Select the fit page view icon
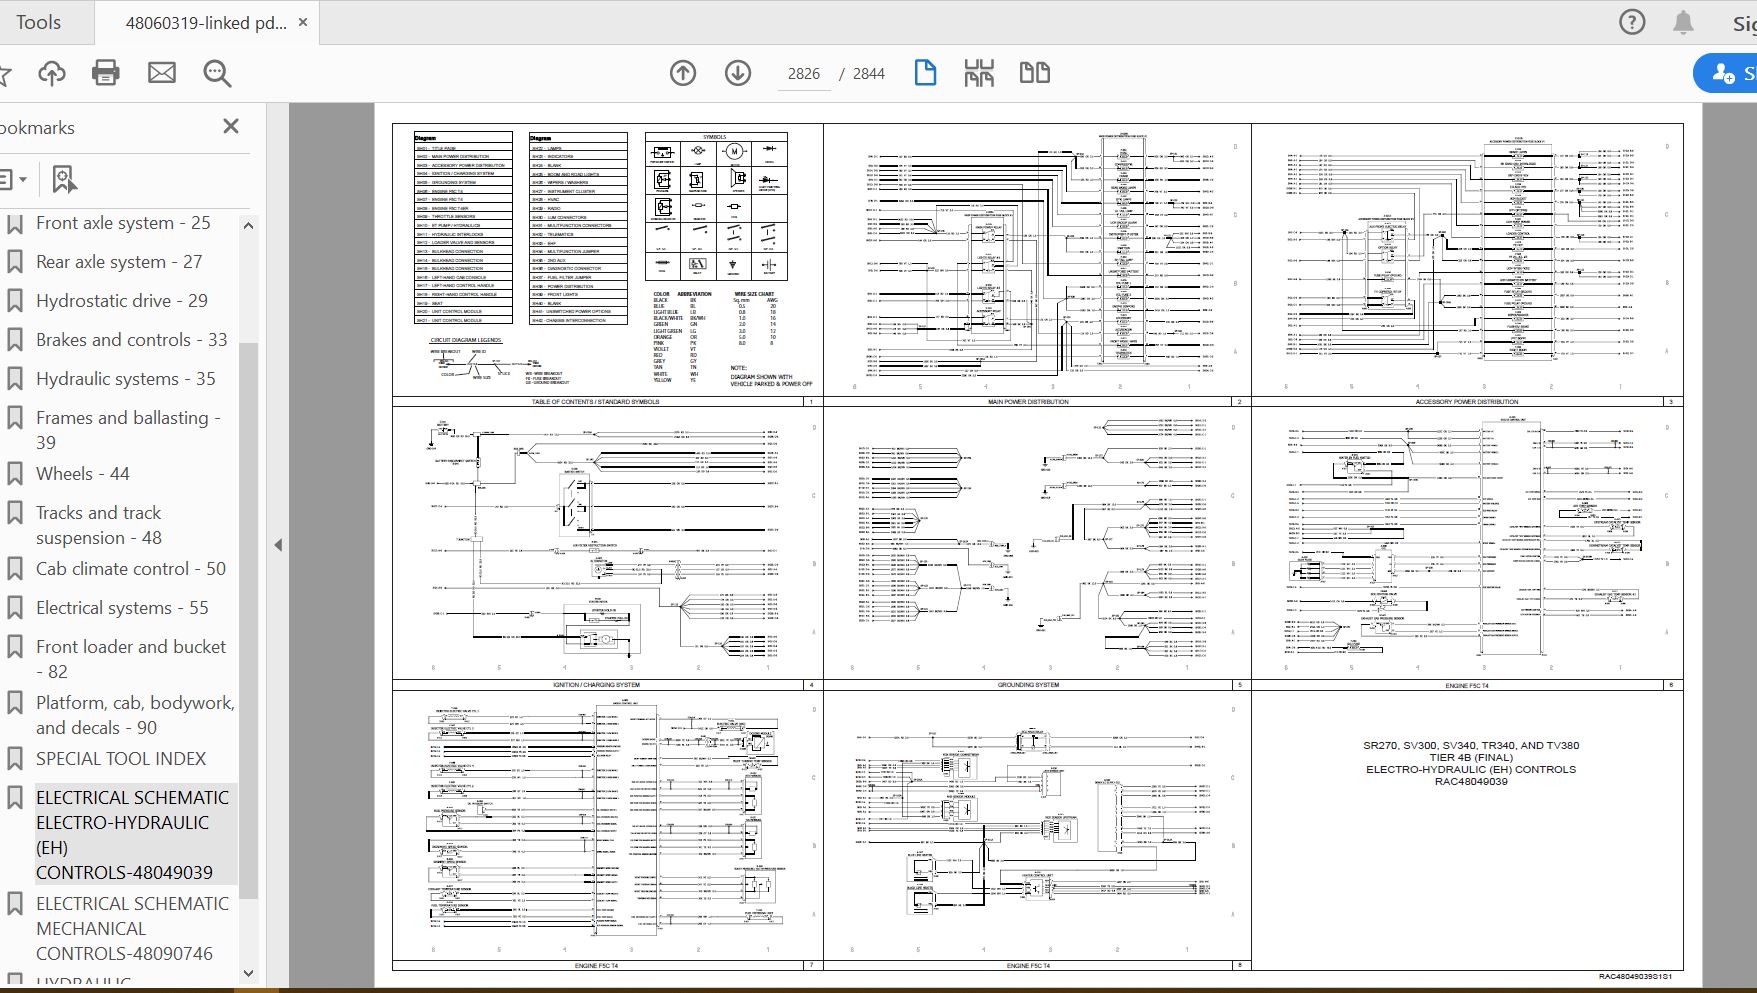1757x993 pixels. pos(925,73)
